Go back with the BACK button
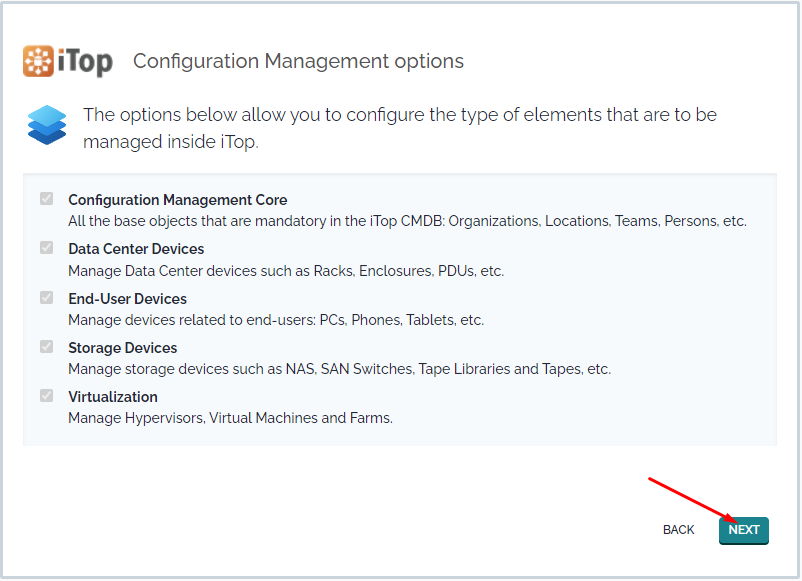This screenshot has height=581, width=802. coord(679,530)
